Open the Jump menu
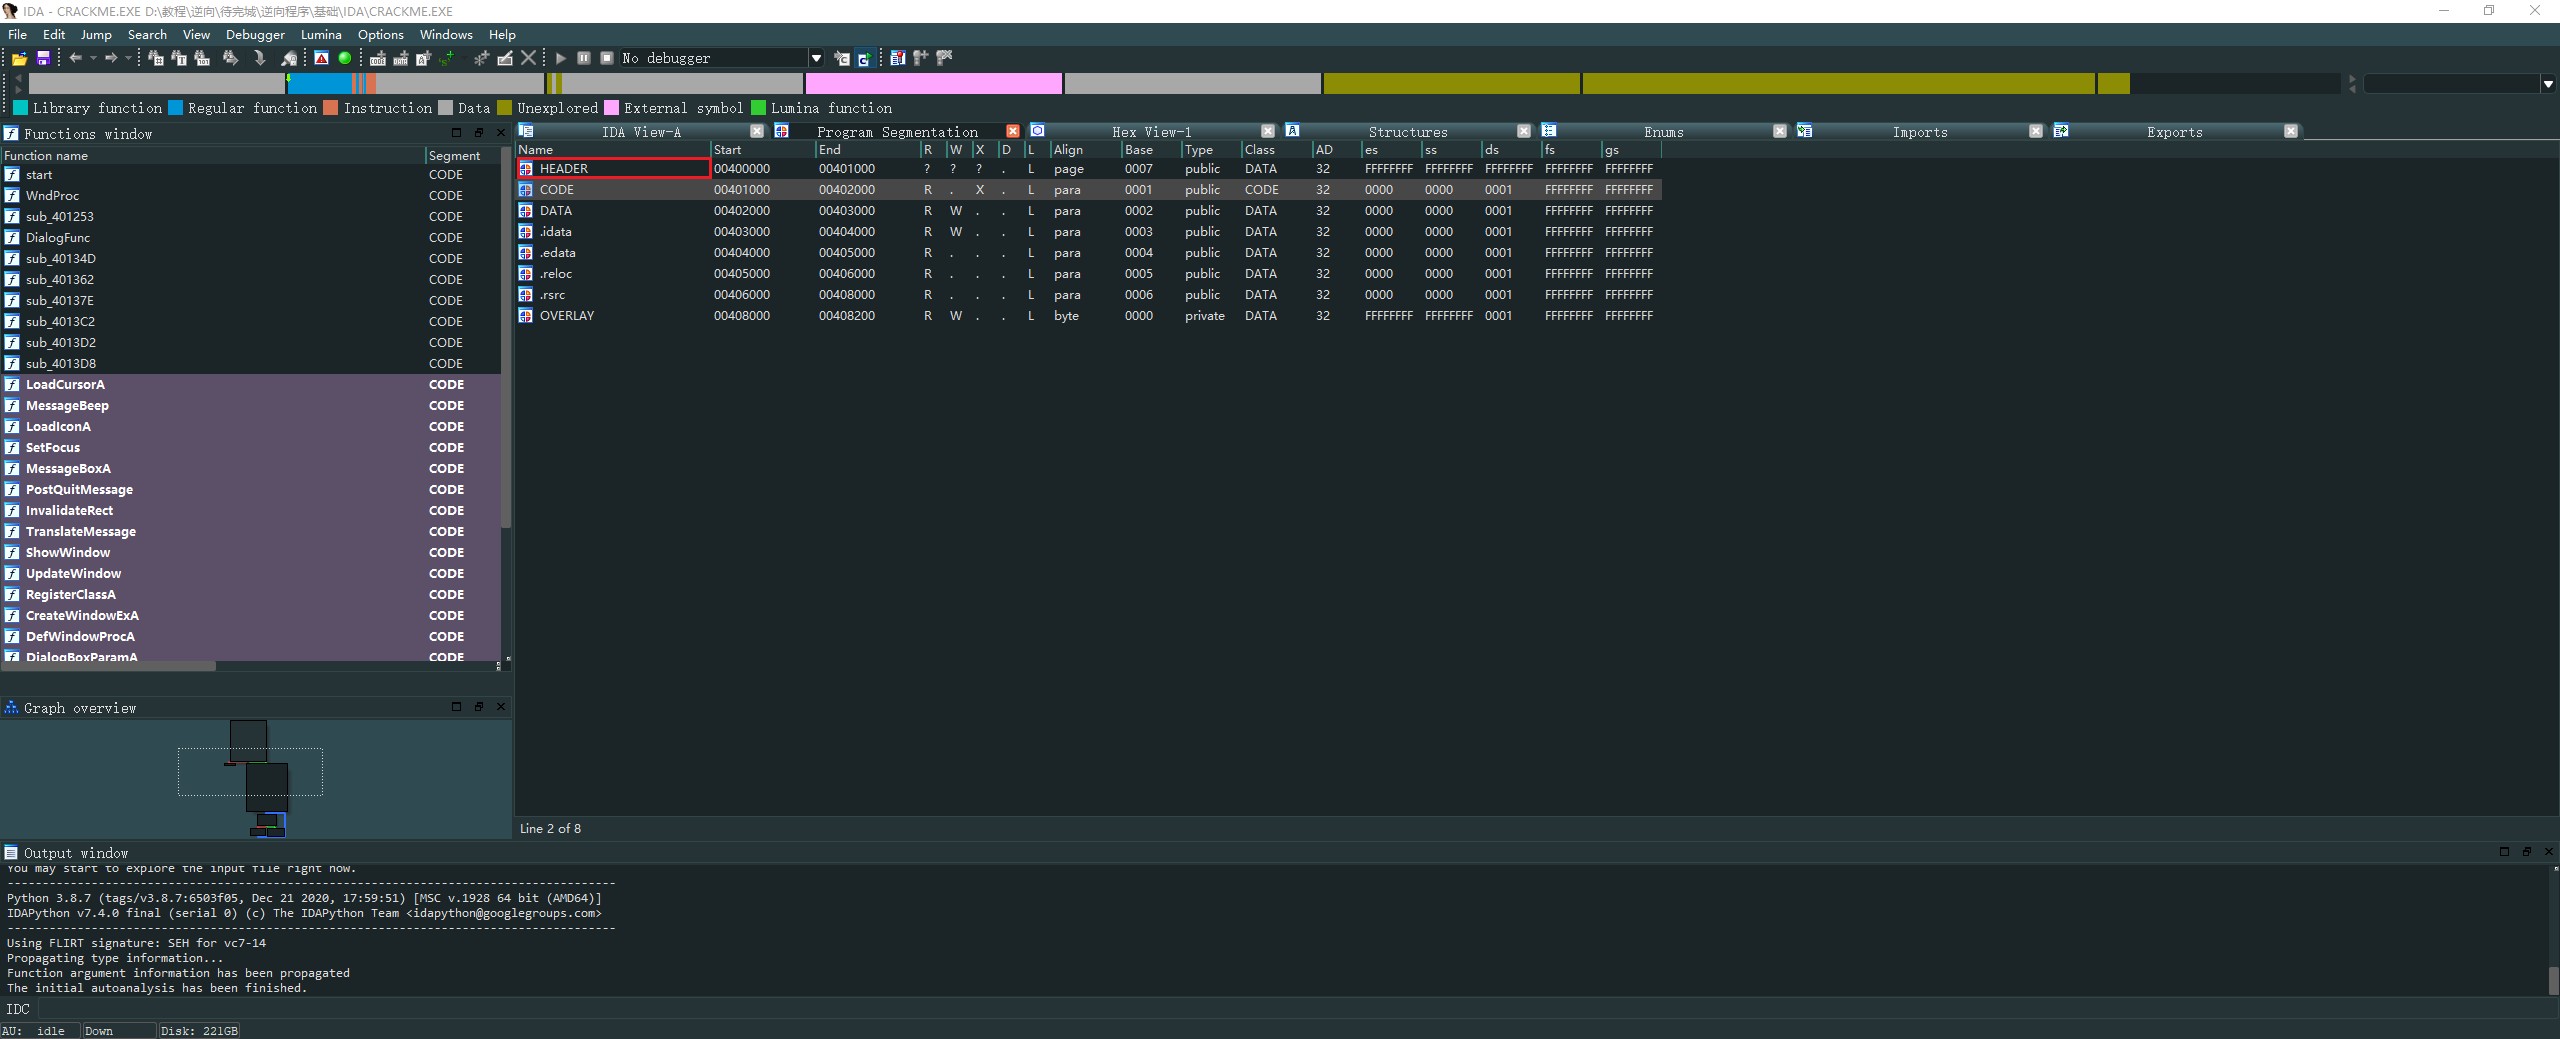The image size is (2560, 1039). tap(96, 34)
